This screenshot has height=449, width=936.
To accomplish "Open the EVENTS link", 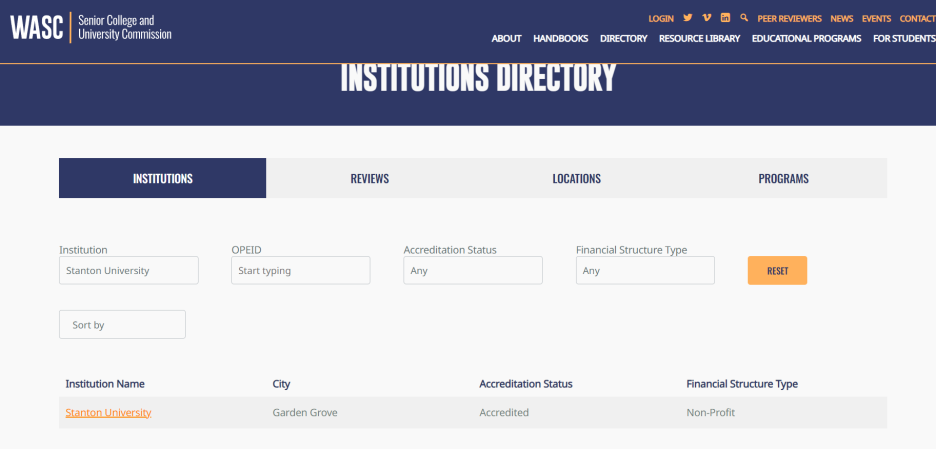I will tap(876, 19).
